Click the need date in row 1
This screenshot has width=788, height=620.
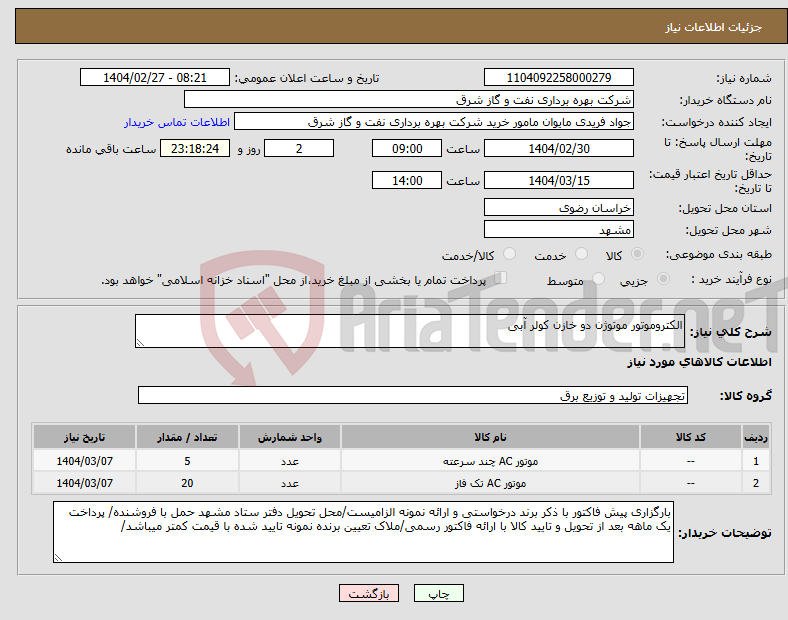[x=84, y=461]
